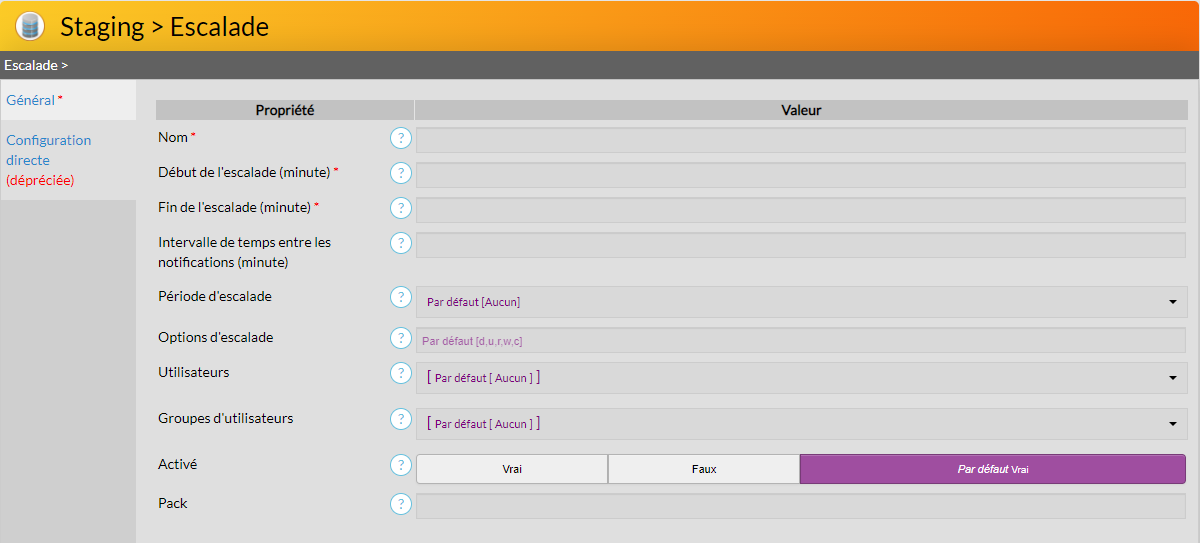Open help for Options d'escalade
Viewport: 1200px width, 543px height.
[401, 339]
